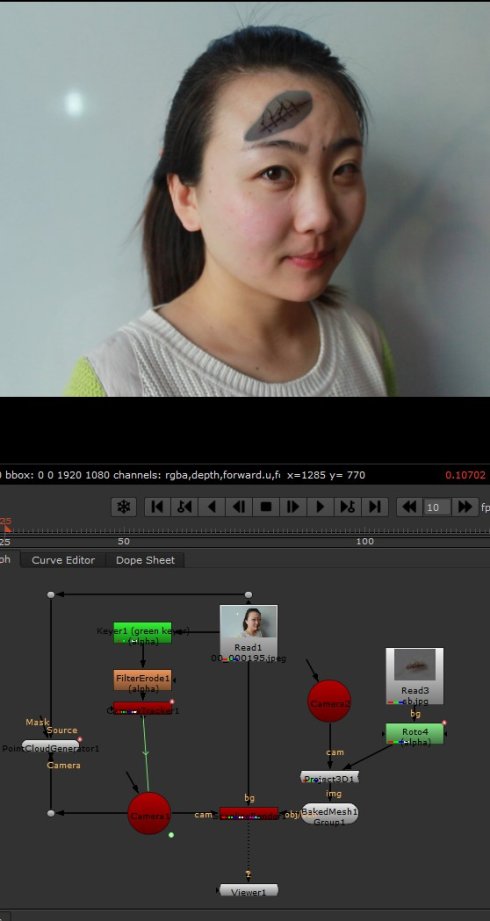The width and height of the screenshot is (490, 921).
Task: Step forward one frame button
Action: pyautogui.click(x=293, y=507)
